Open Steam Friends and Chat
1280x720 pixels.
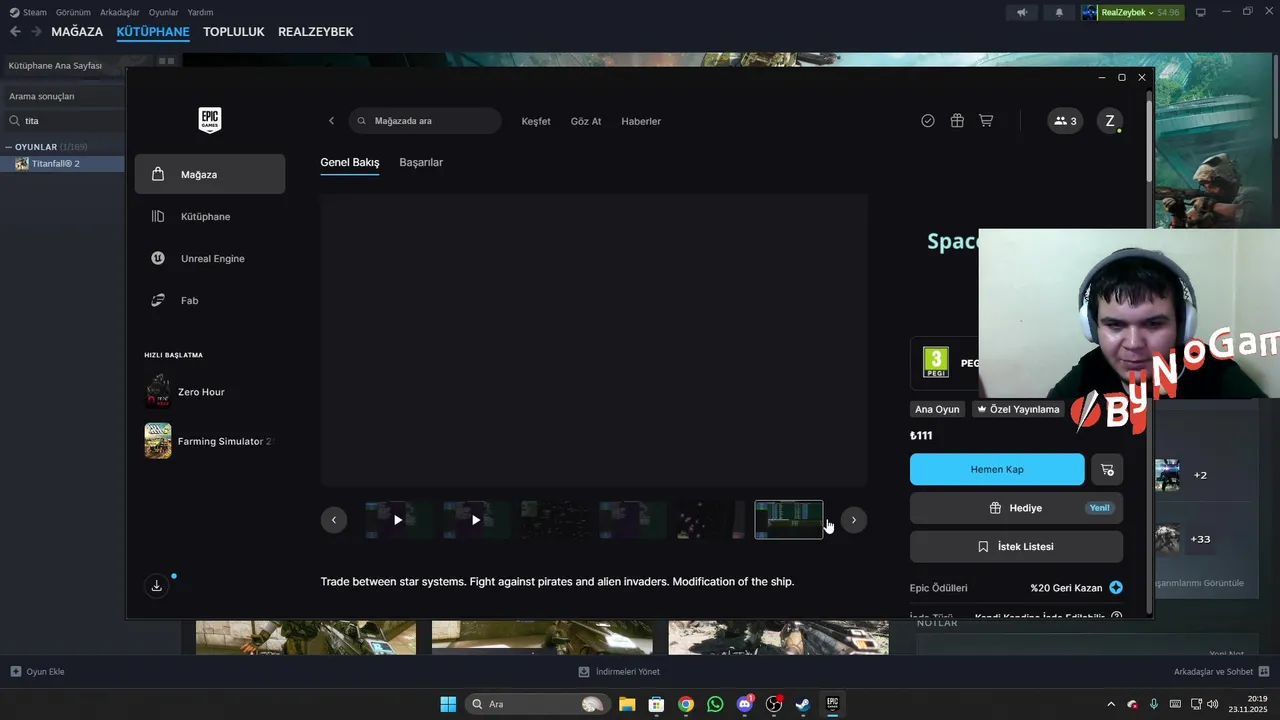pos(1221,672)
